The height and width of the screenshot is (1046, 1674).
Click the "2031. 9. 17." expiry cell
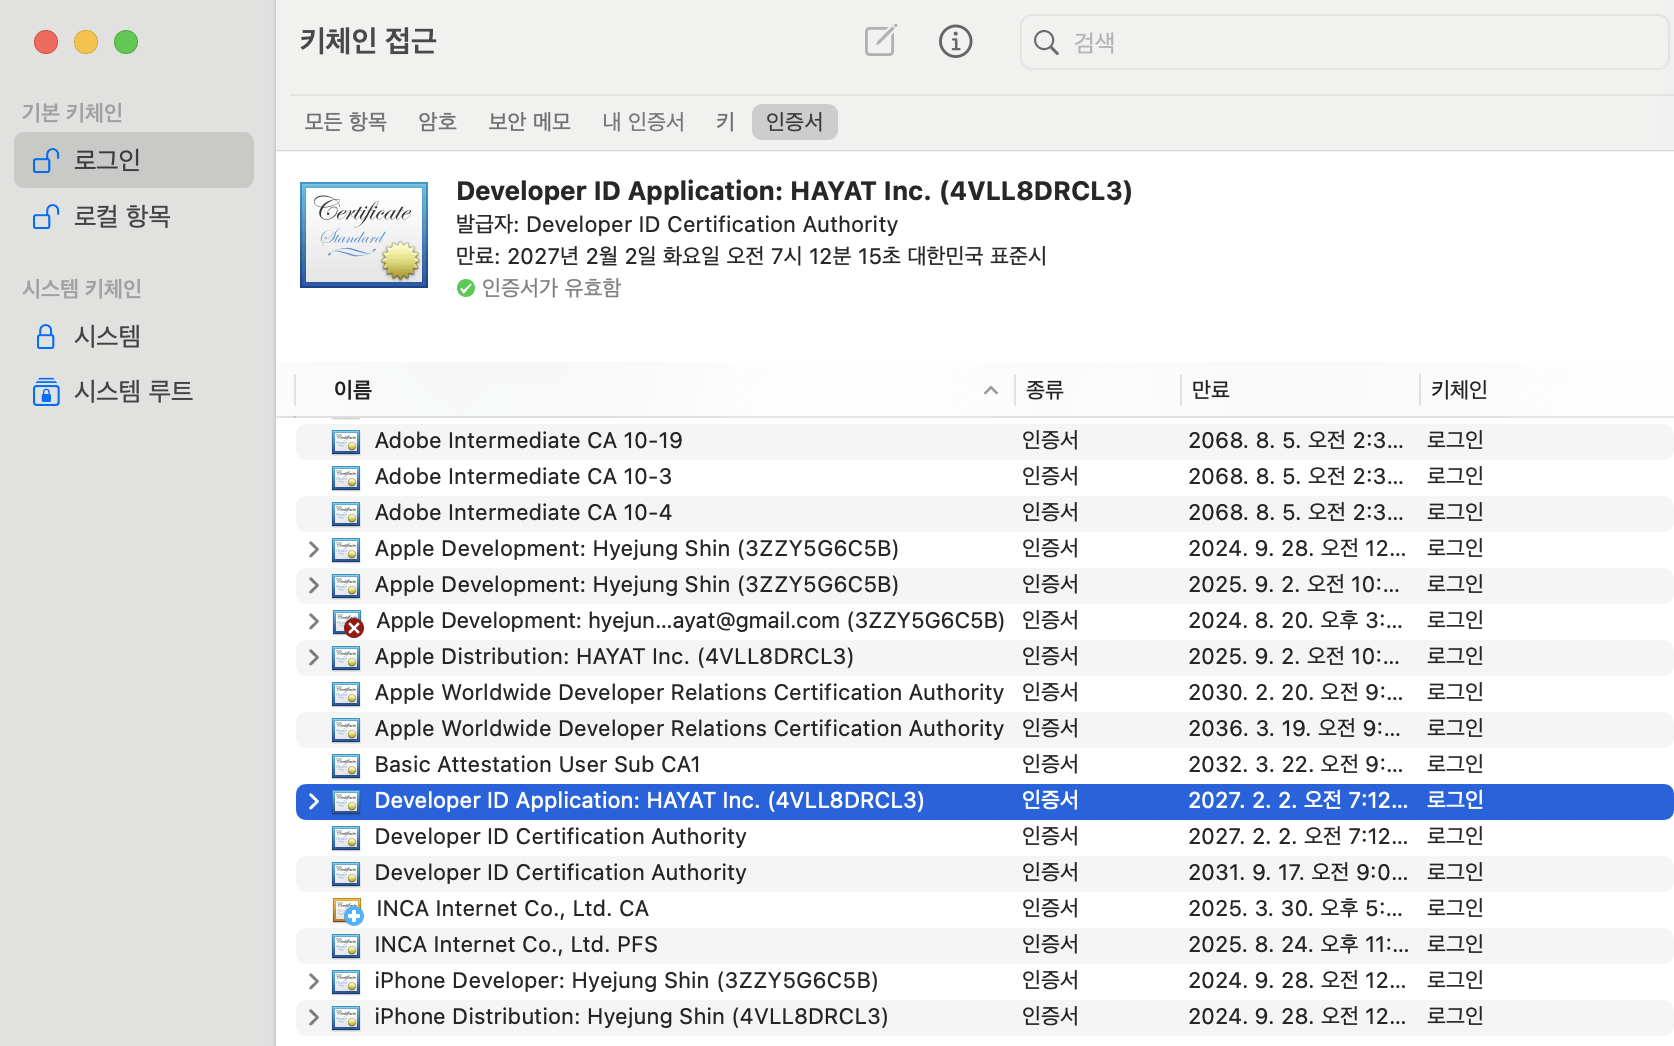pyautogui.click(x=1298, y=873)
